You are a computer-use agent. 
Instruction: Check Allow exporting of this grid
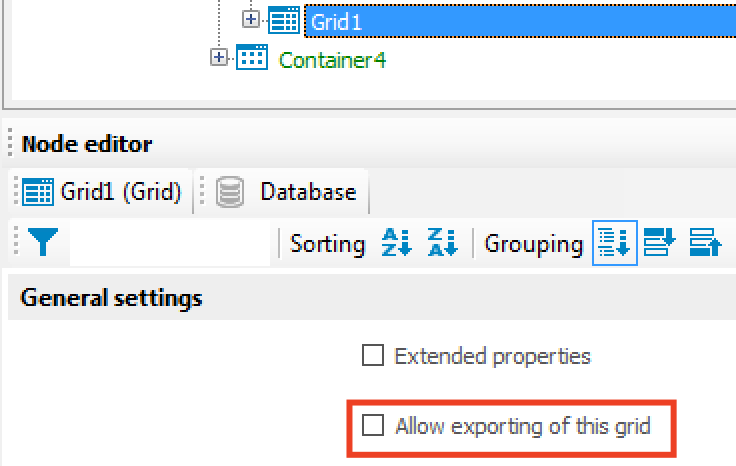(373, 425)
